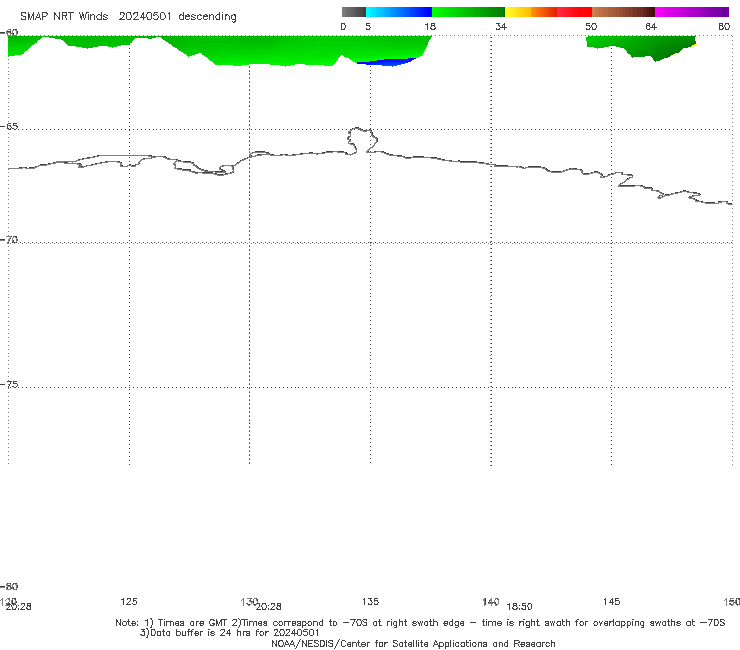This screenshot has height=650, width=740.
Task: Click the latitude label '-75'
Action: pyautogui.click(x=9, y=384)
